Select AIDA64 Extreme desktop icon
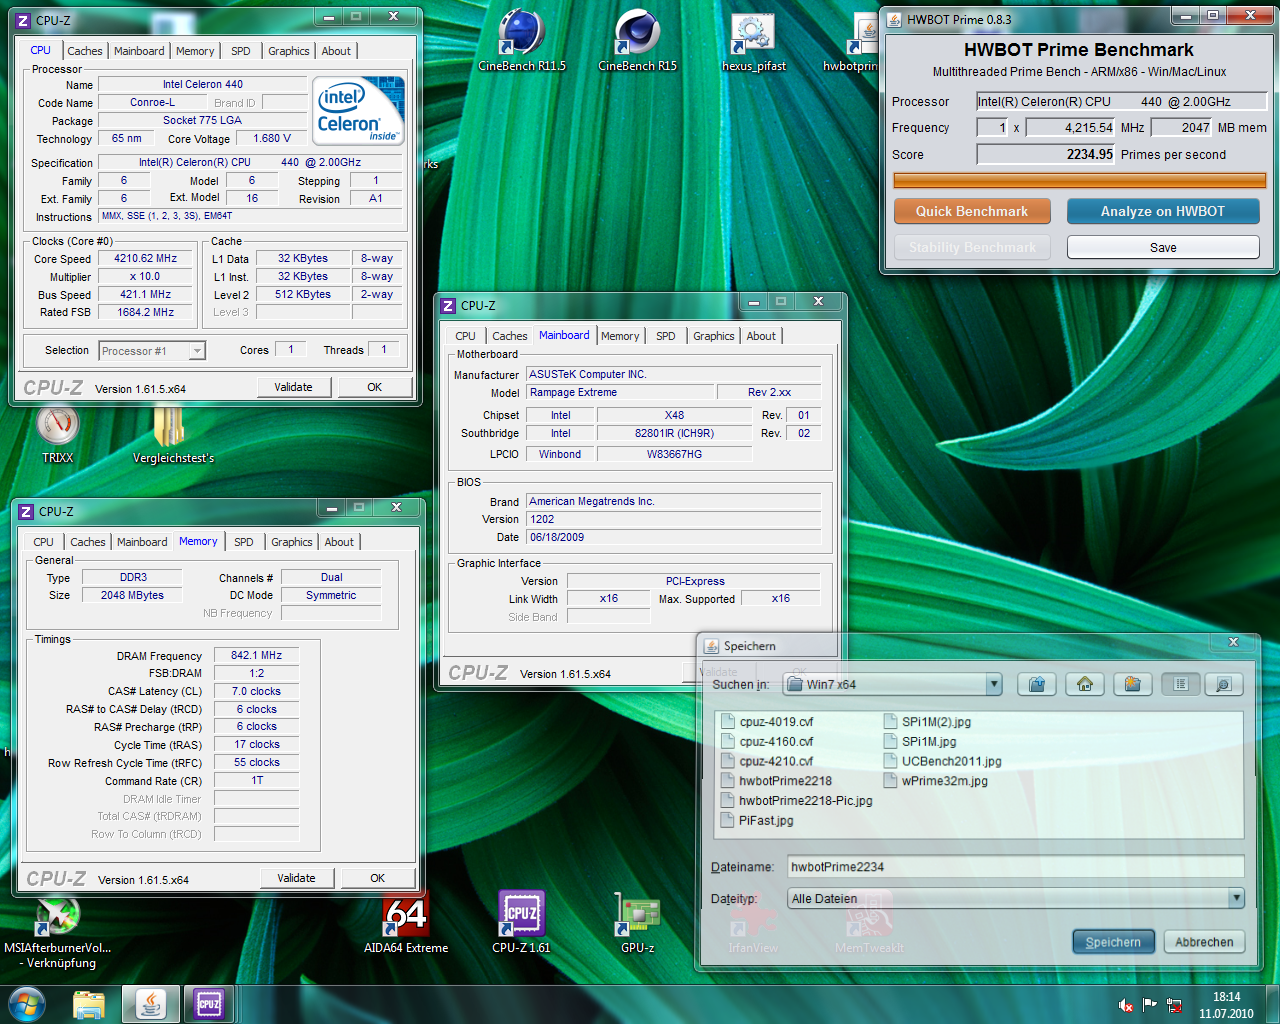The width and height of the screenshot is (1280, 1024). (x=406, y=923)
